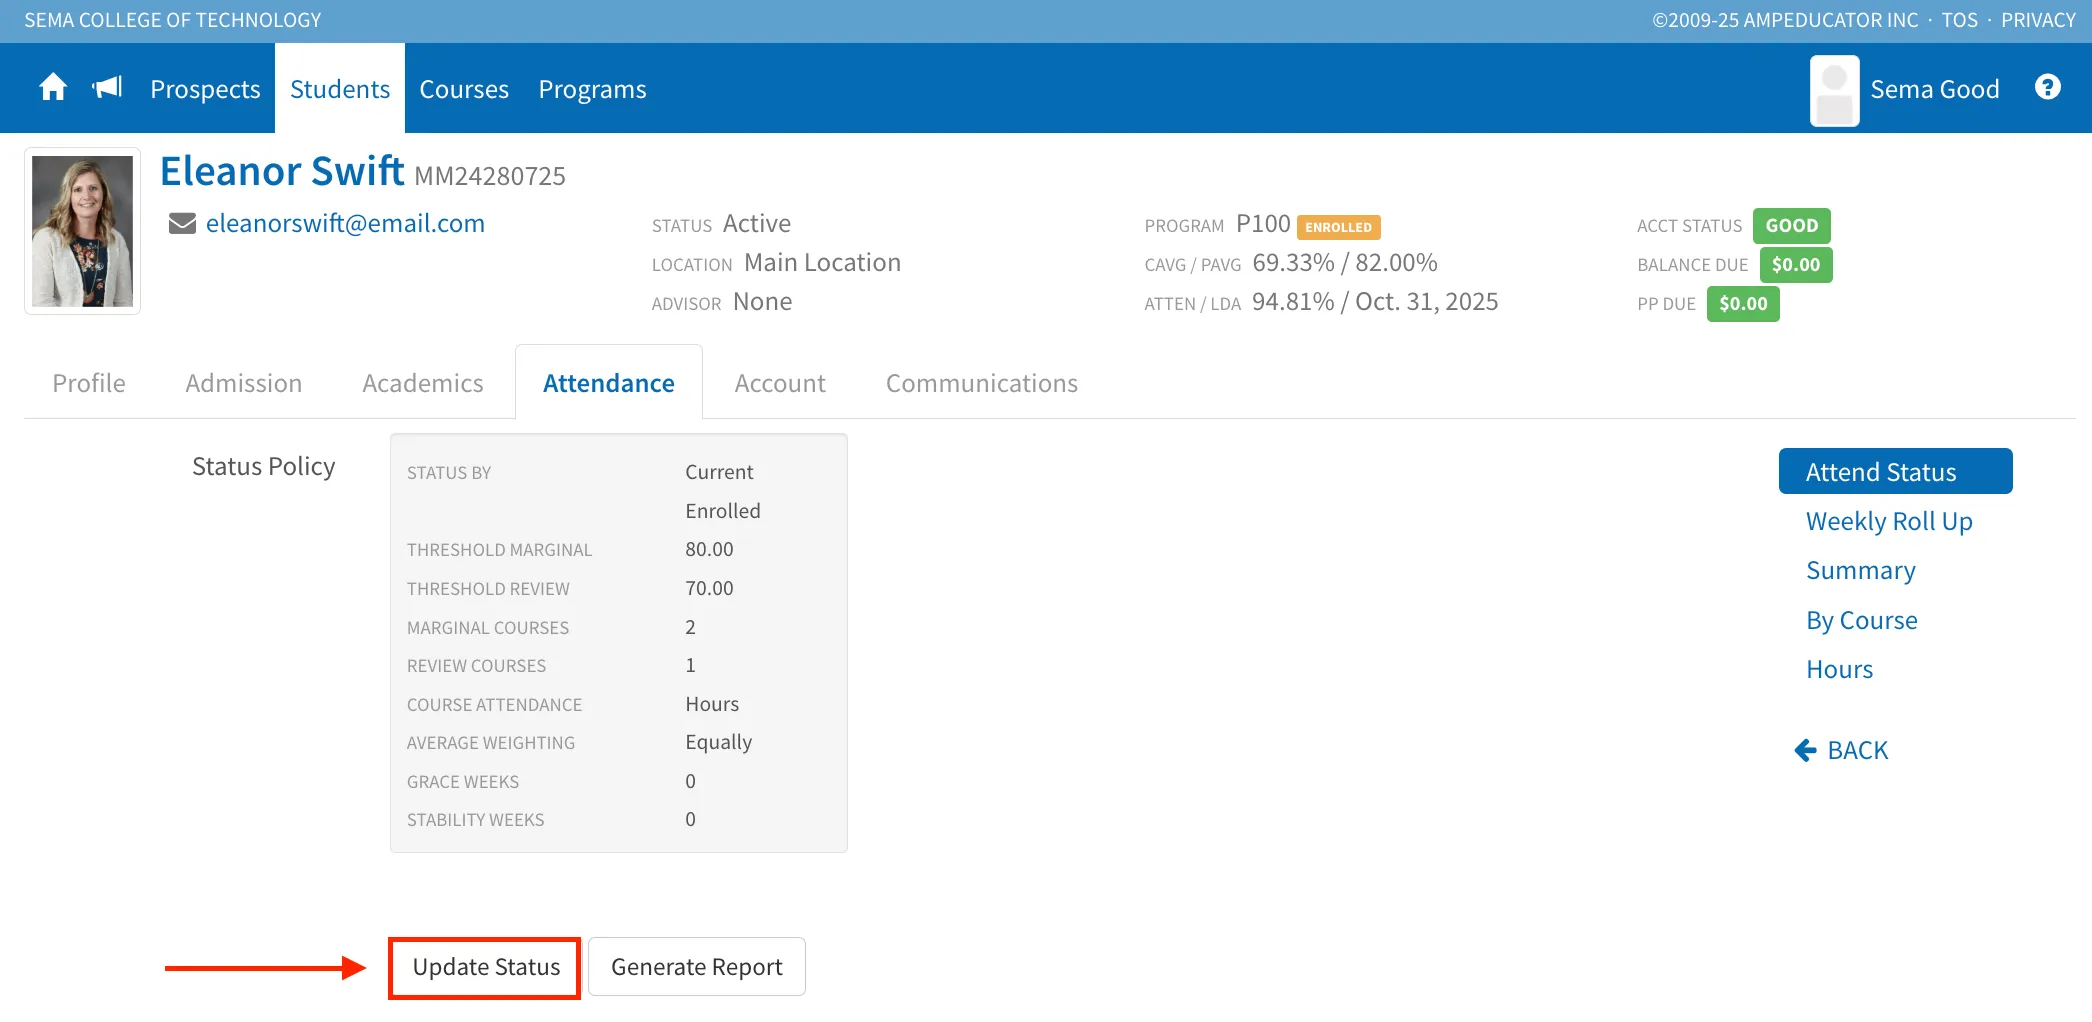The height and width of the screenshot is (1022, 2092).
Task: Click the envelope icon beside the email
Action: pos(182,223)
